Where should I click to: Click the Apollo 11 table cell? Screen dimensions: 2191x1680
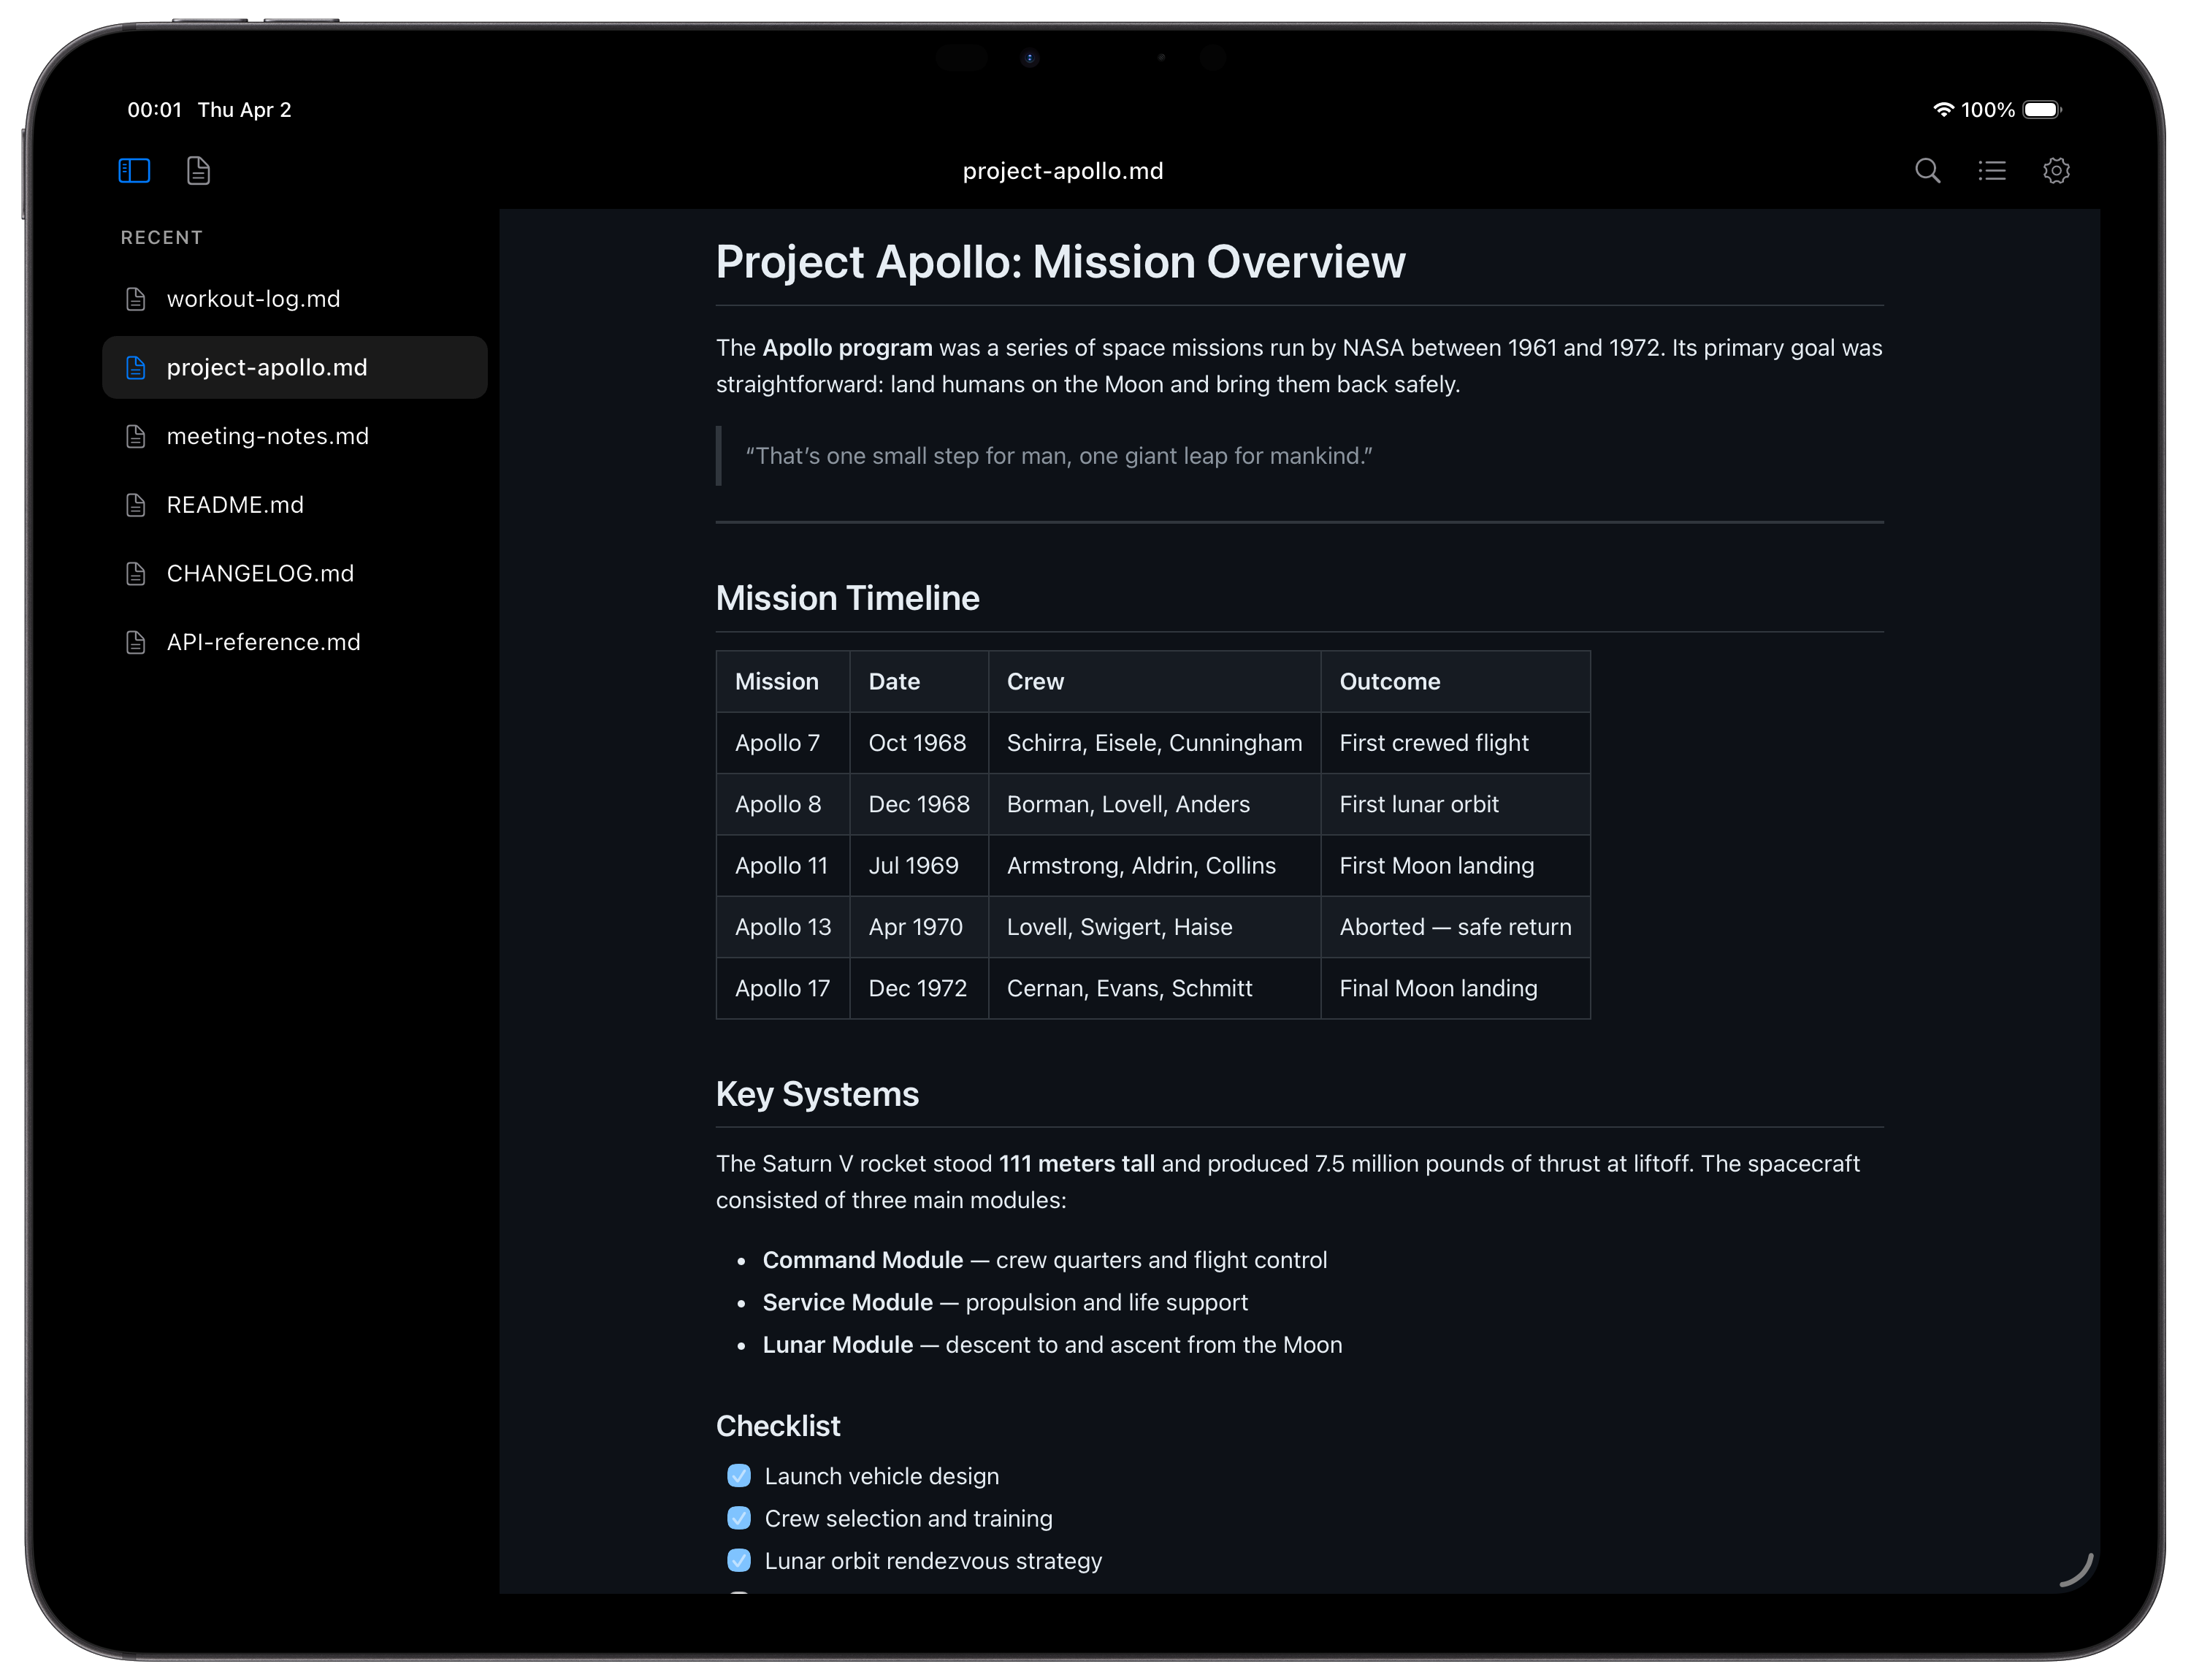pos(783,866)
